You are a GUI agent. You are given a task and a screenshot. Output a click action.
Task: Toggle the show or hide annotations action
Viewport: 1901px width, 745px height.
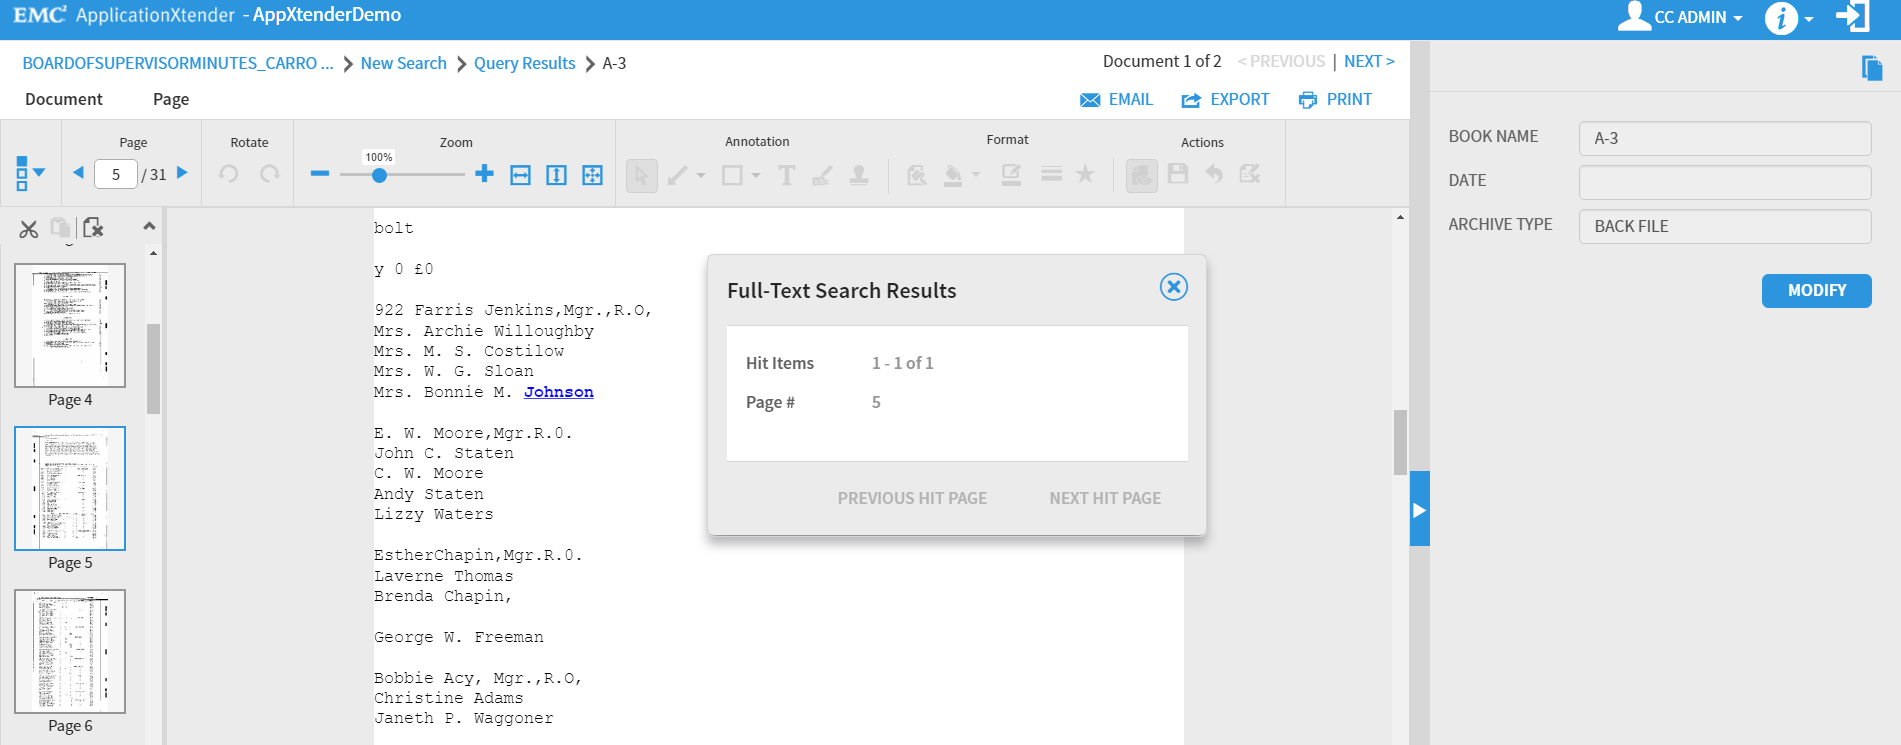(1141, 175)
